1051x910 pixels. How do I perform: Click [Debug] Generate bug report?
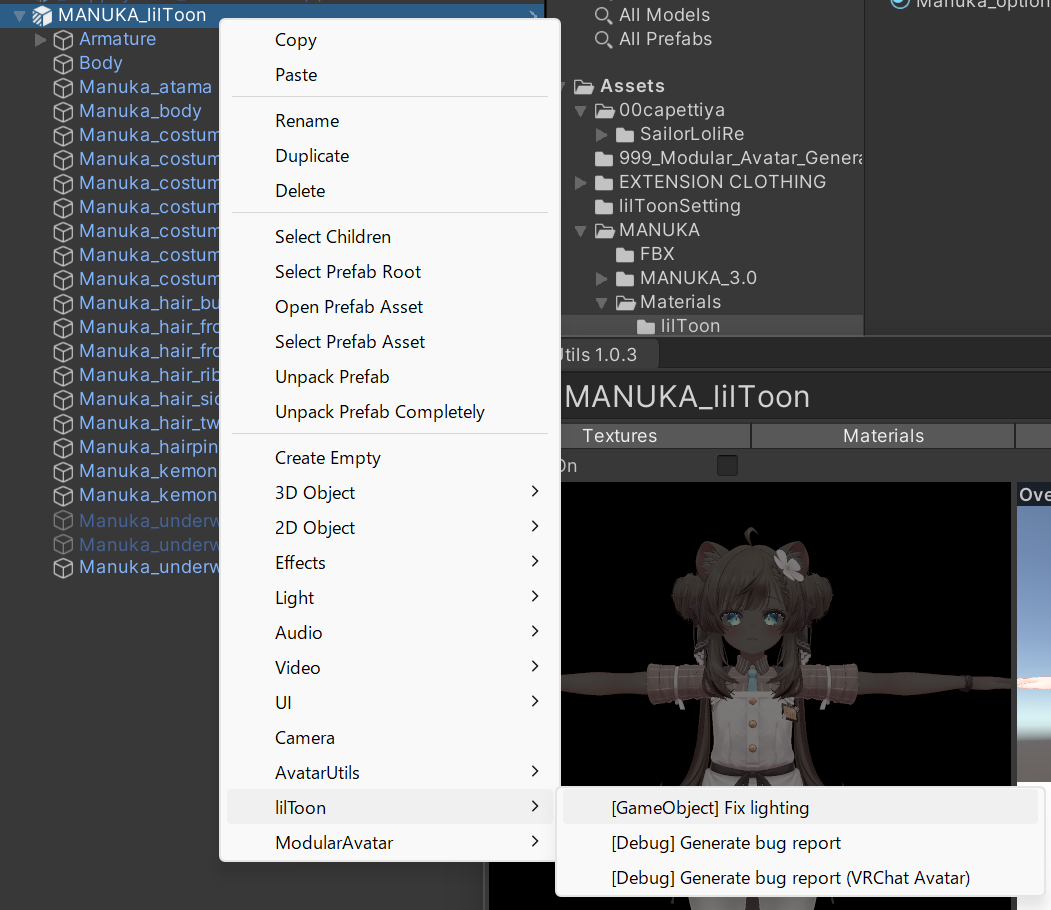(800, 842)
